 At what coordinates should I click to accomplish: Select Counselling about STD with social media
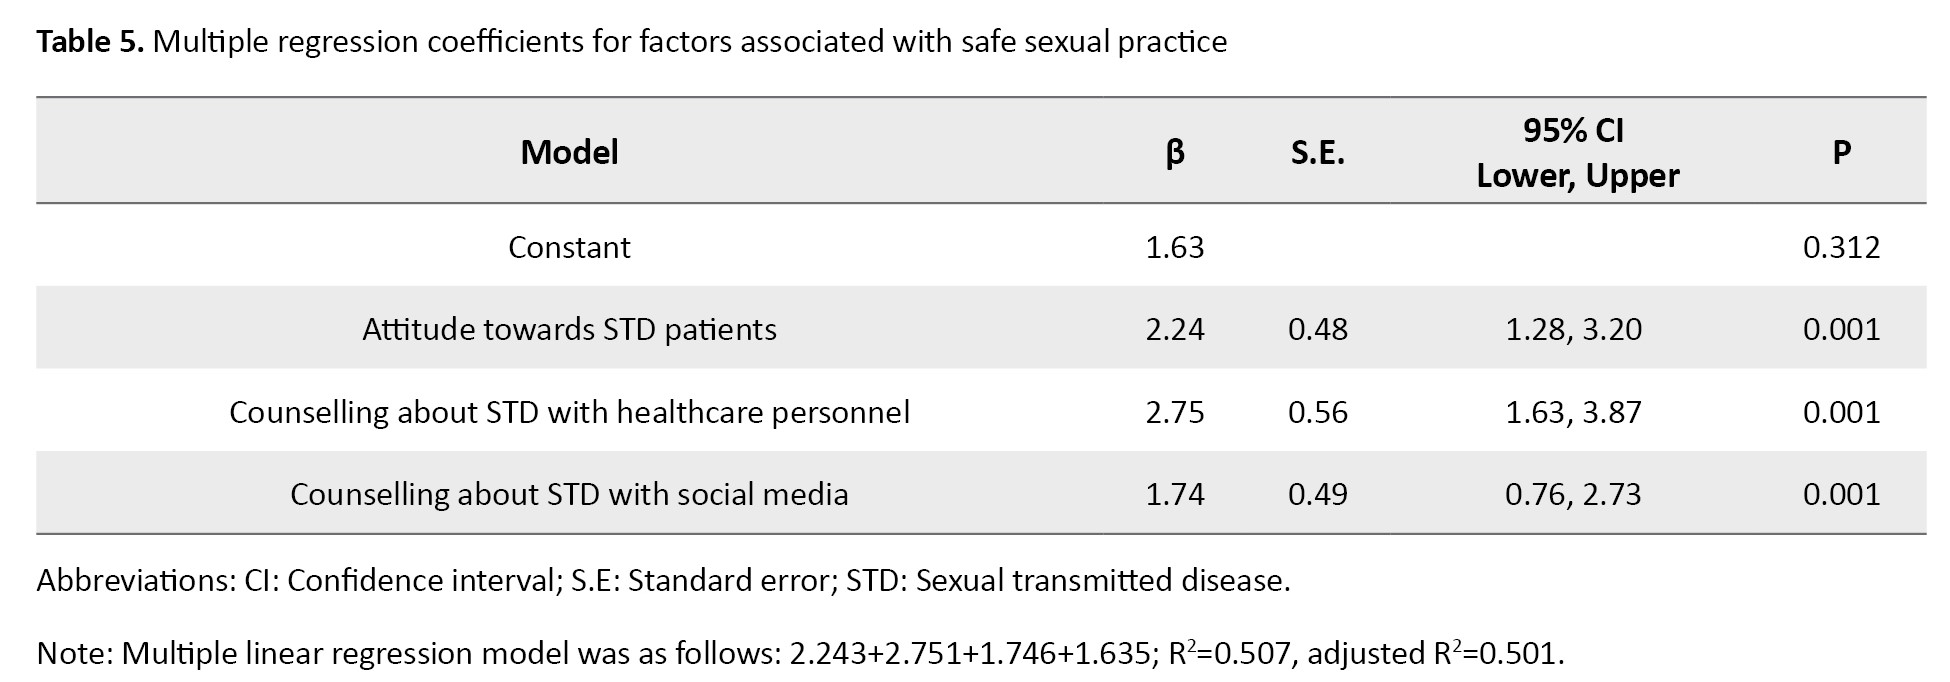point(569,494)
